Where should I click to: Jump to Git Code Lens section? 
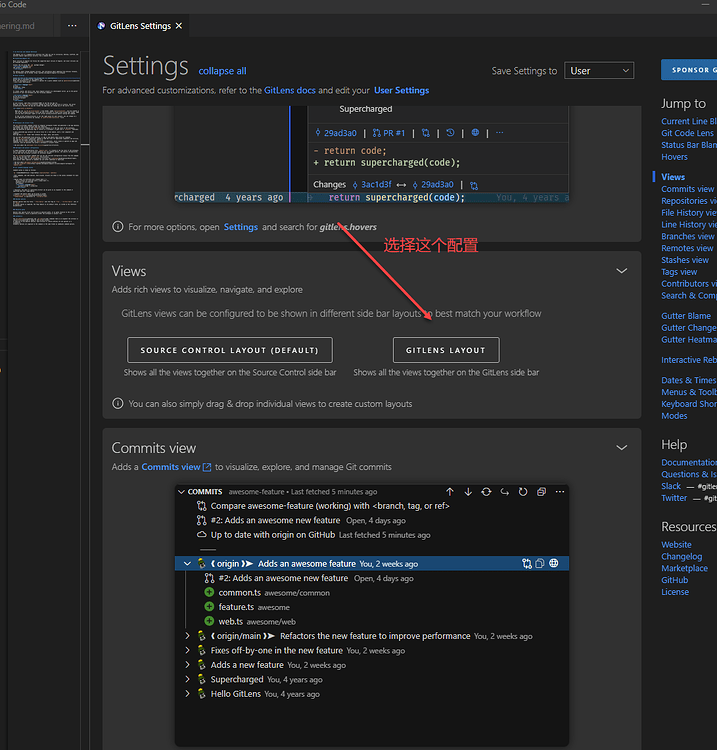pyautogui.click(x=687, y=133)
